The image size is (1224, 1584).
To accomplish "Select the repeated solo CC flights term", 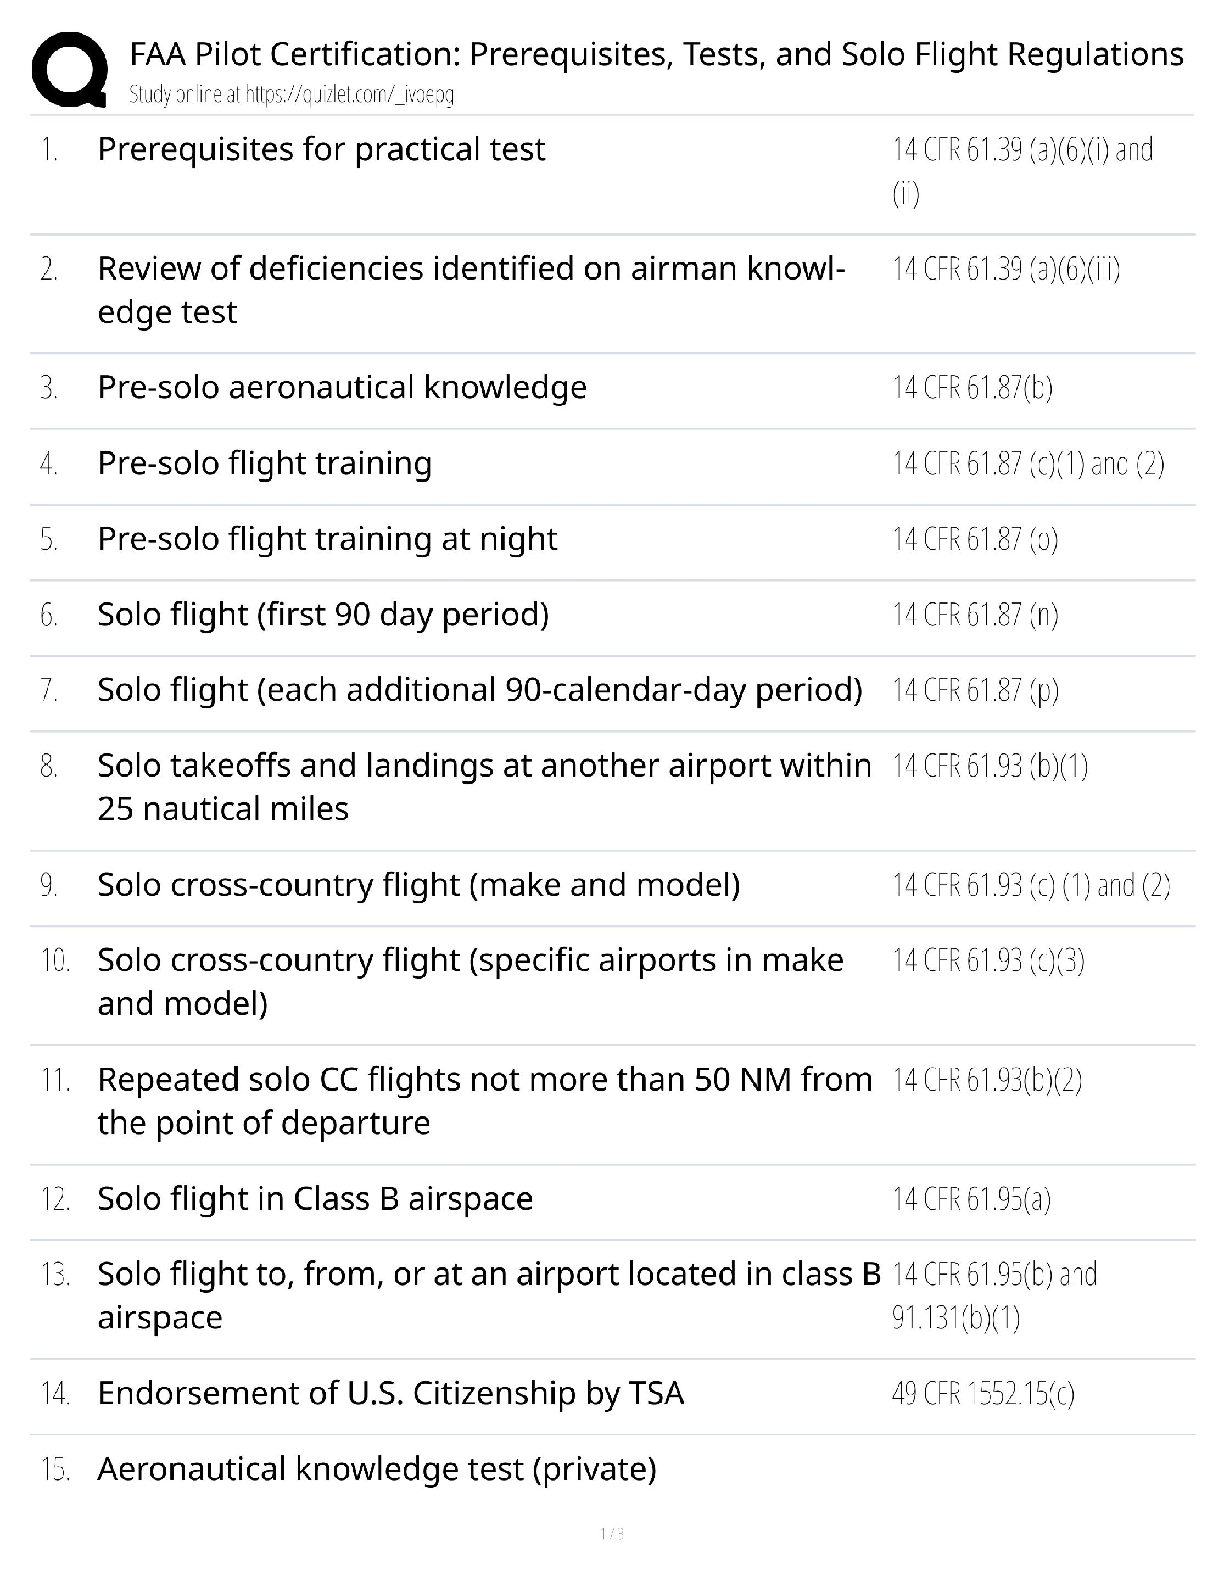I will tap(484, 1101).
